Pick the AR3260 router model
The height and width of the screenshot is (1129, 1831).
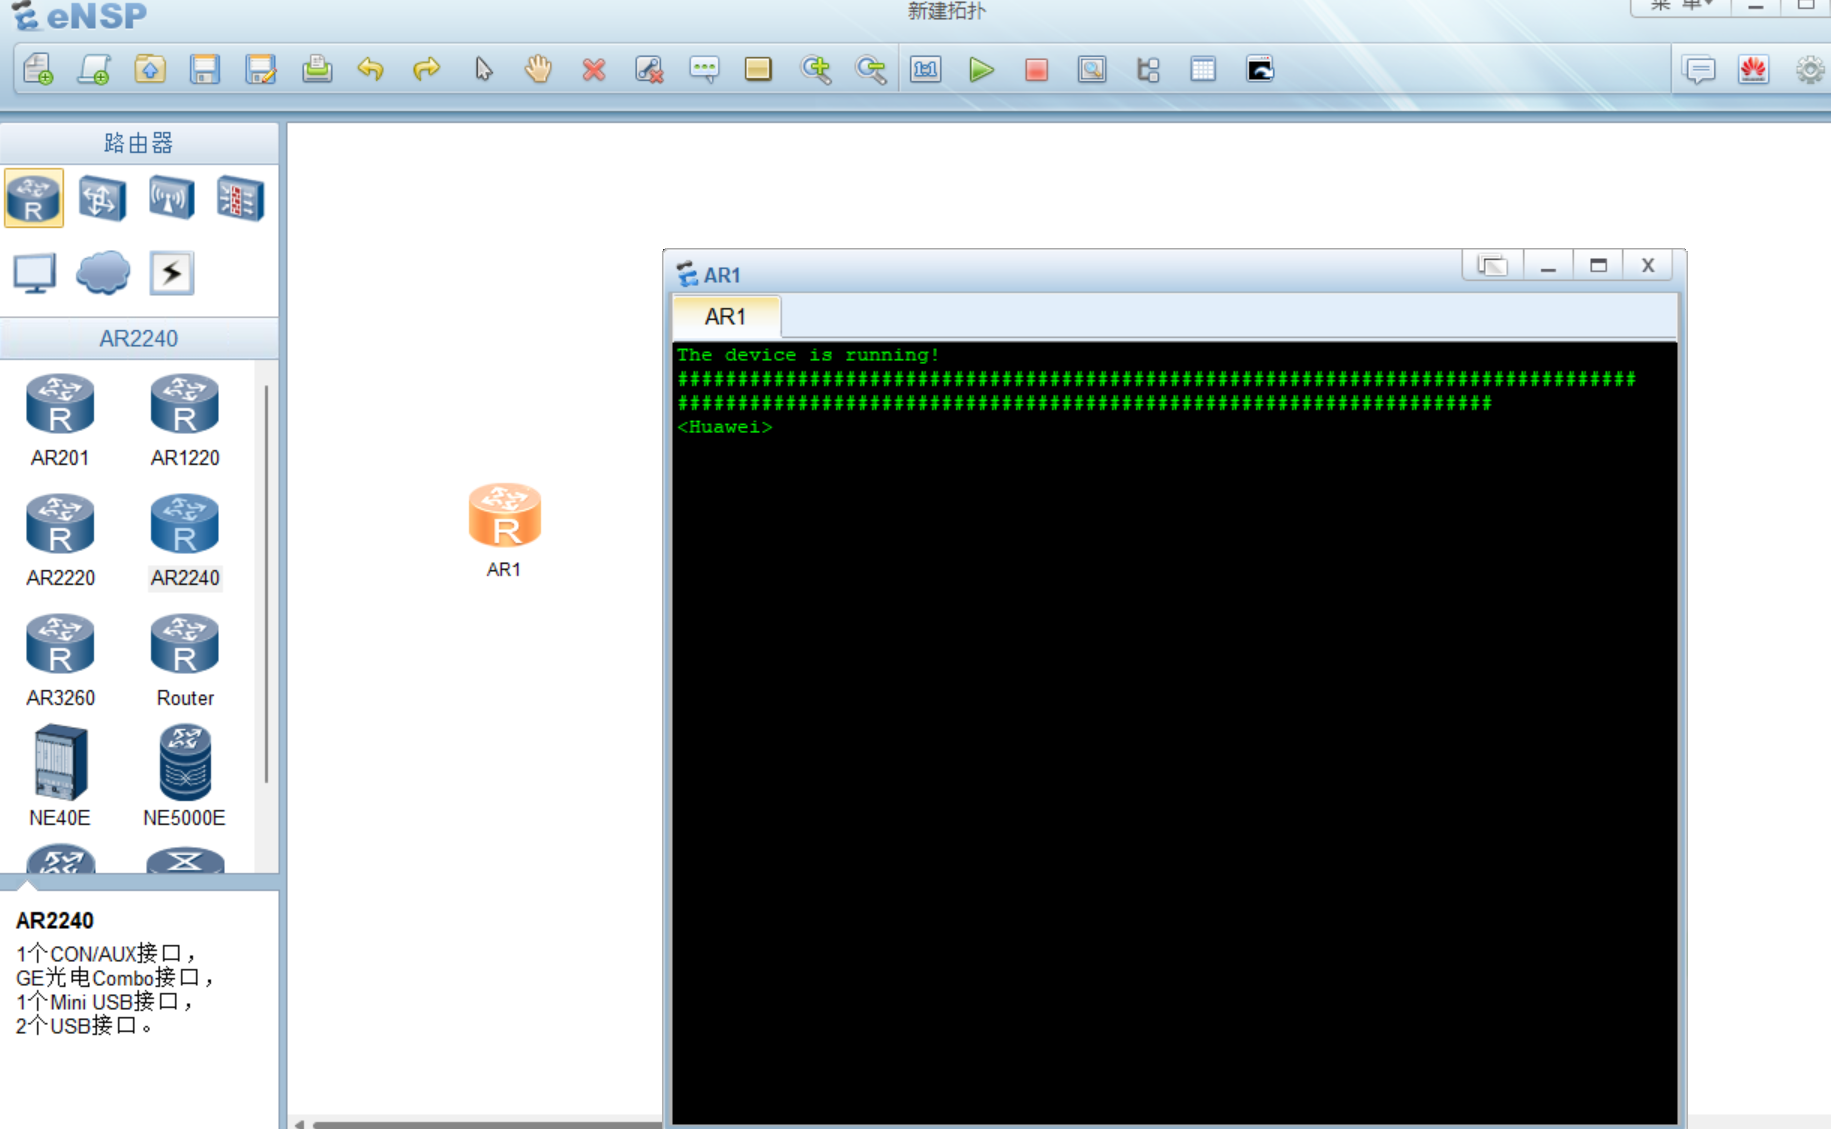click(x=60, y=661)
